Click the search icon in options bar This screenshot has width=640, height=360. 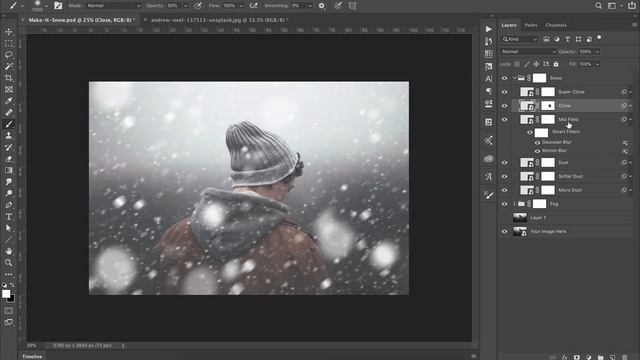598,6
